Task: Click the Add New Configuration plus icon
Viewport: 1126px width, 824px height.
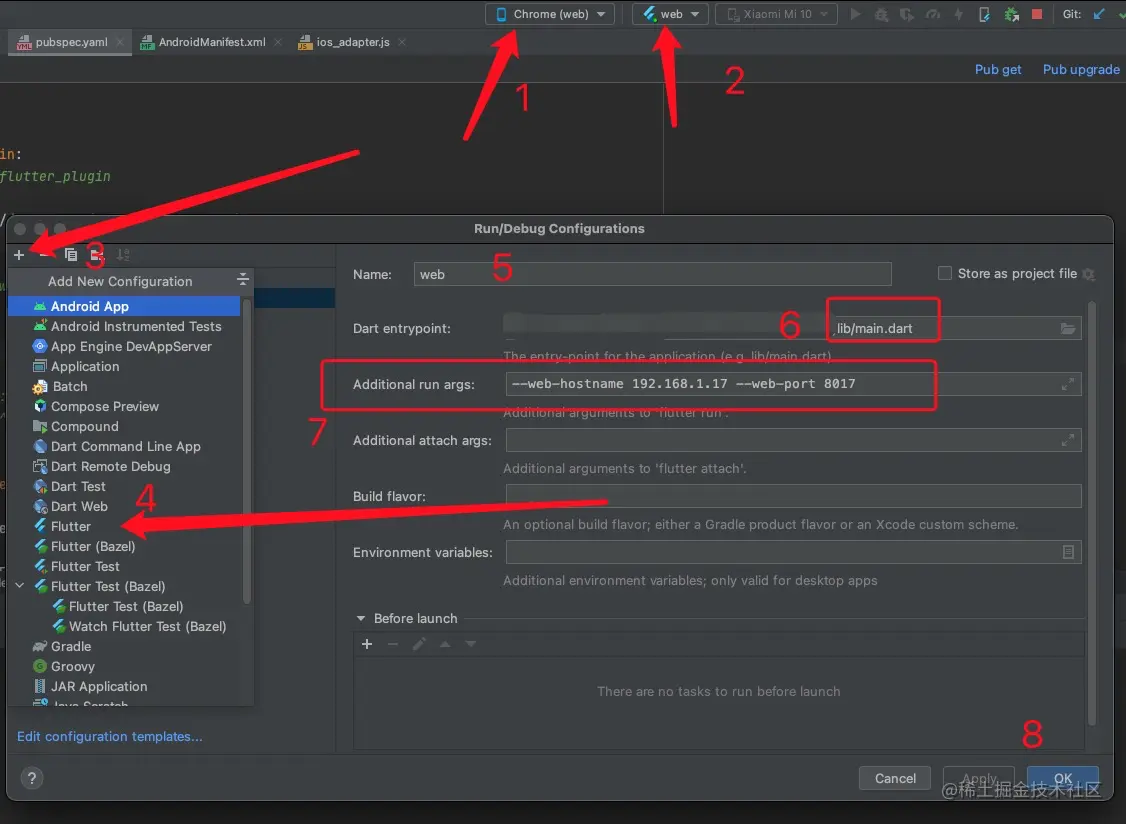Action: pos(19,254)
